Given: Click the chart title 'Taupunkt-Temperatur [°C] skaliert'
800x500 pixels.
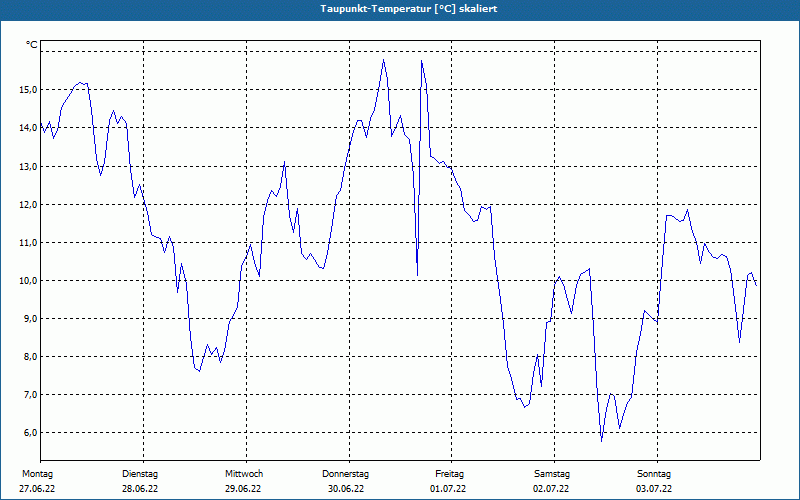Looking at the screenshot, I should [409, 9].
